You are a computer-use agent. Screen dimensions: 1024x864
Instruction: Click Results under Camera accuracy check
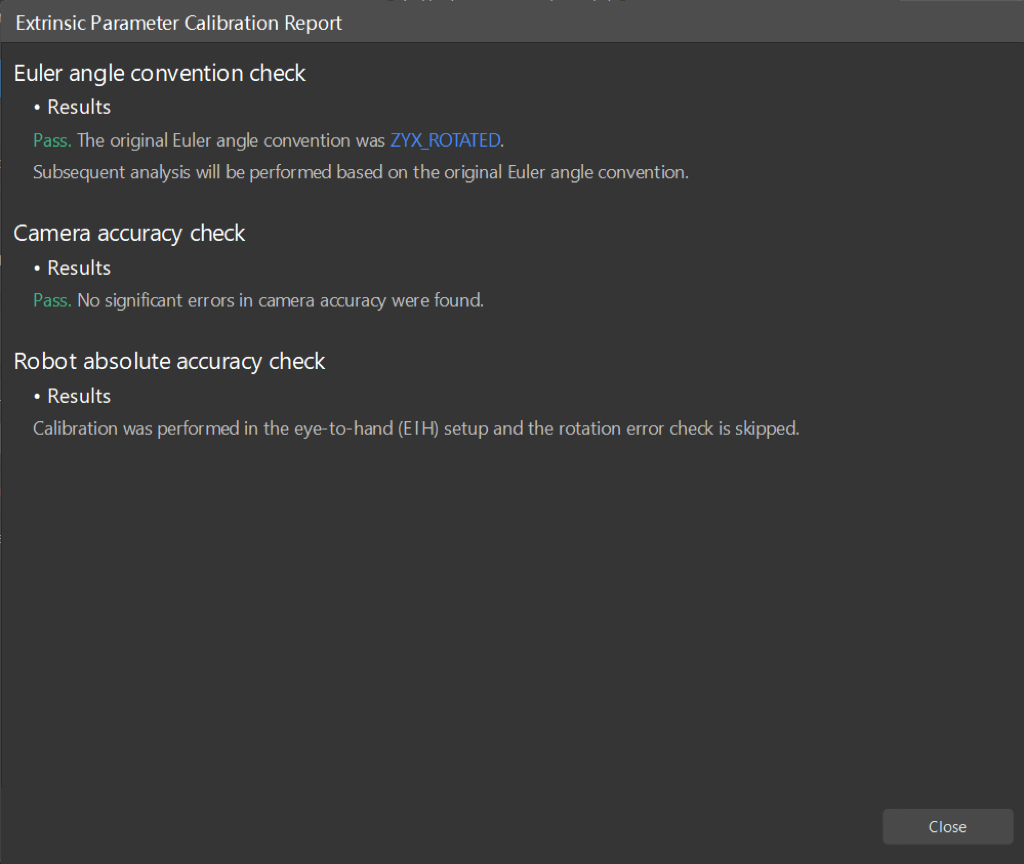pos(79,268)
